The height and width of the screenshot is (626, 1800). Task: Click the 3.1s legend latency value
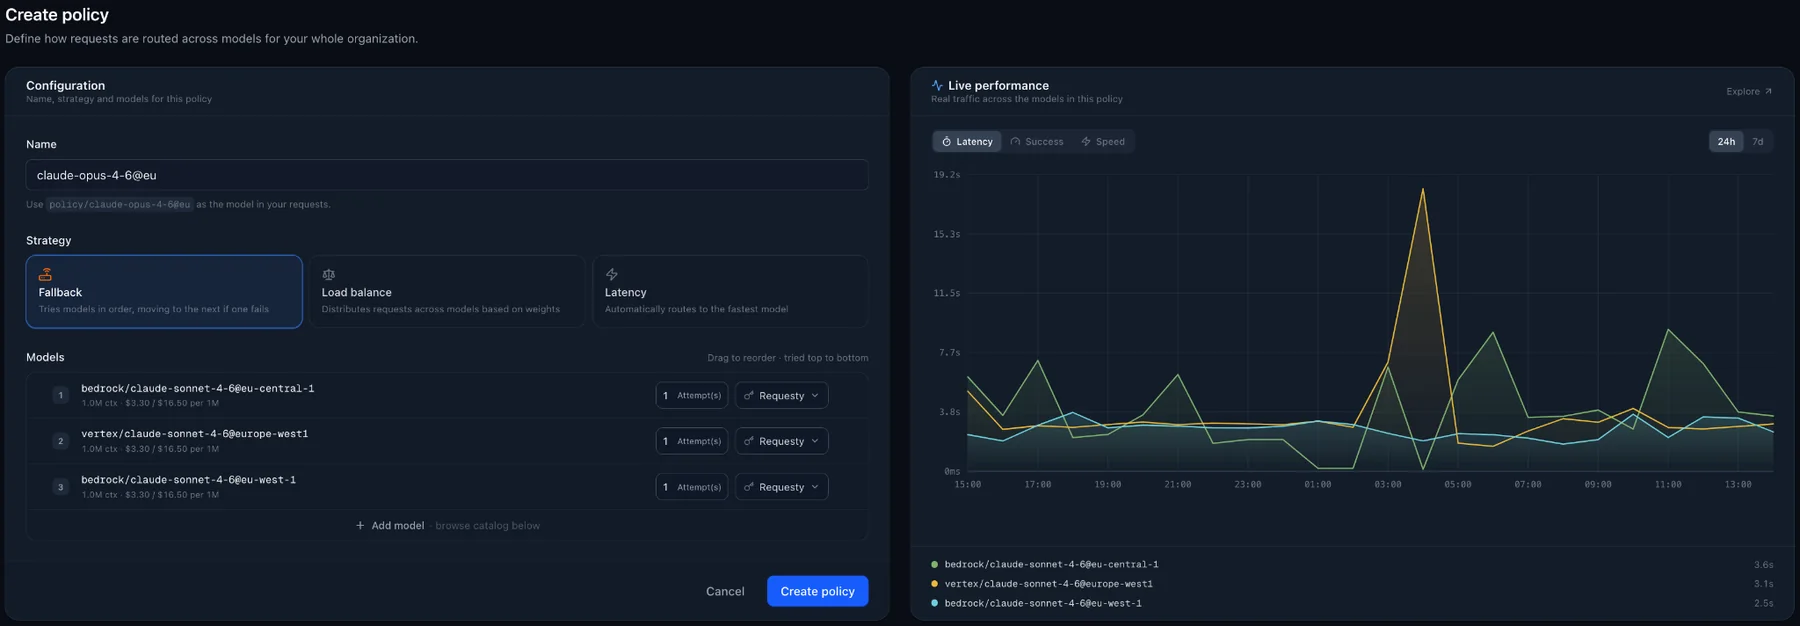[x=1763, y=584]
